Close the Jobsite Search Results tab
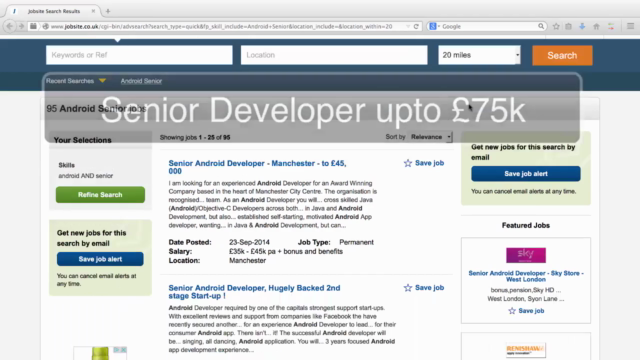Image resolution: width=640 pixels, height=360 pixels. click(93, 11)
